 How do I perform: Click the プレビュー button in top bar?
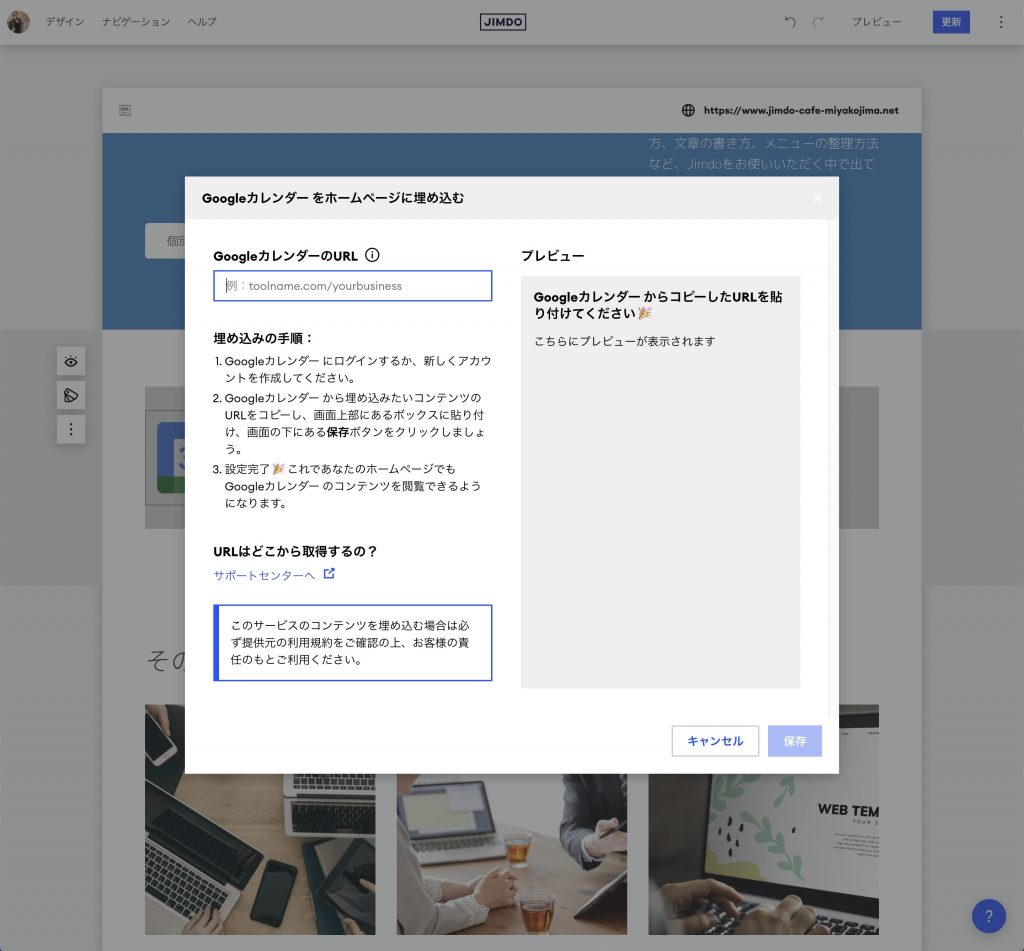click(x=876, y=22)
